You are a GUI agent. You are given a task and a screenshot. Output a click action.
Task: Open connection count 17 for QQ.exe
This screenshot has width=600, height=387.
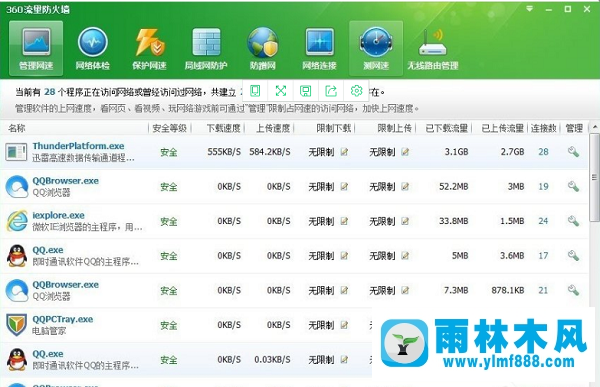[543, 255]
